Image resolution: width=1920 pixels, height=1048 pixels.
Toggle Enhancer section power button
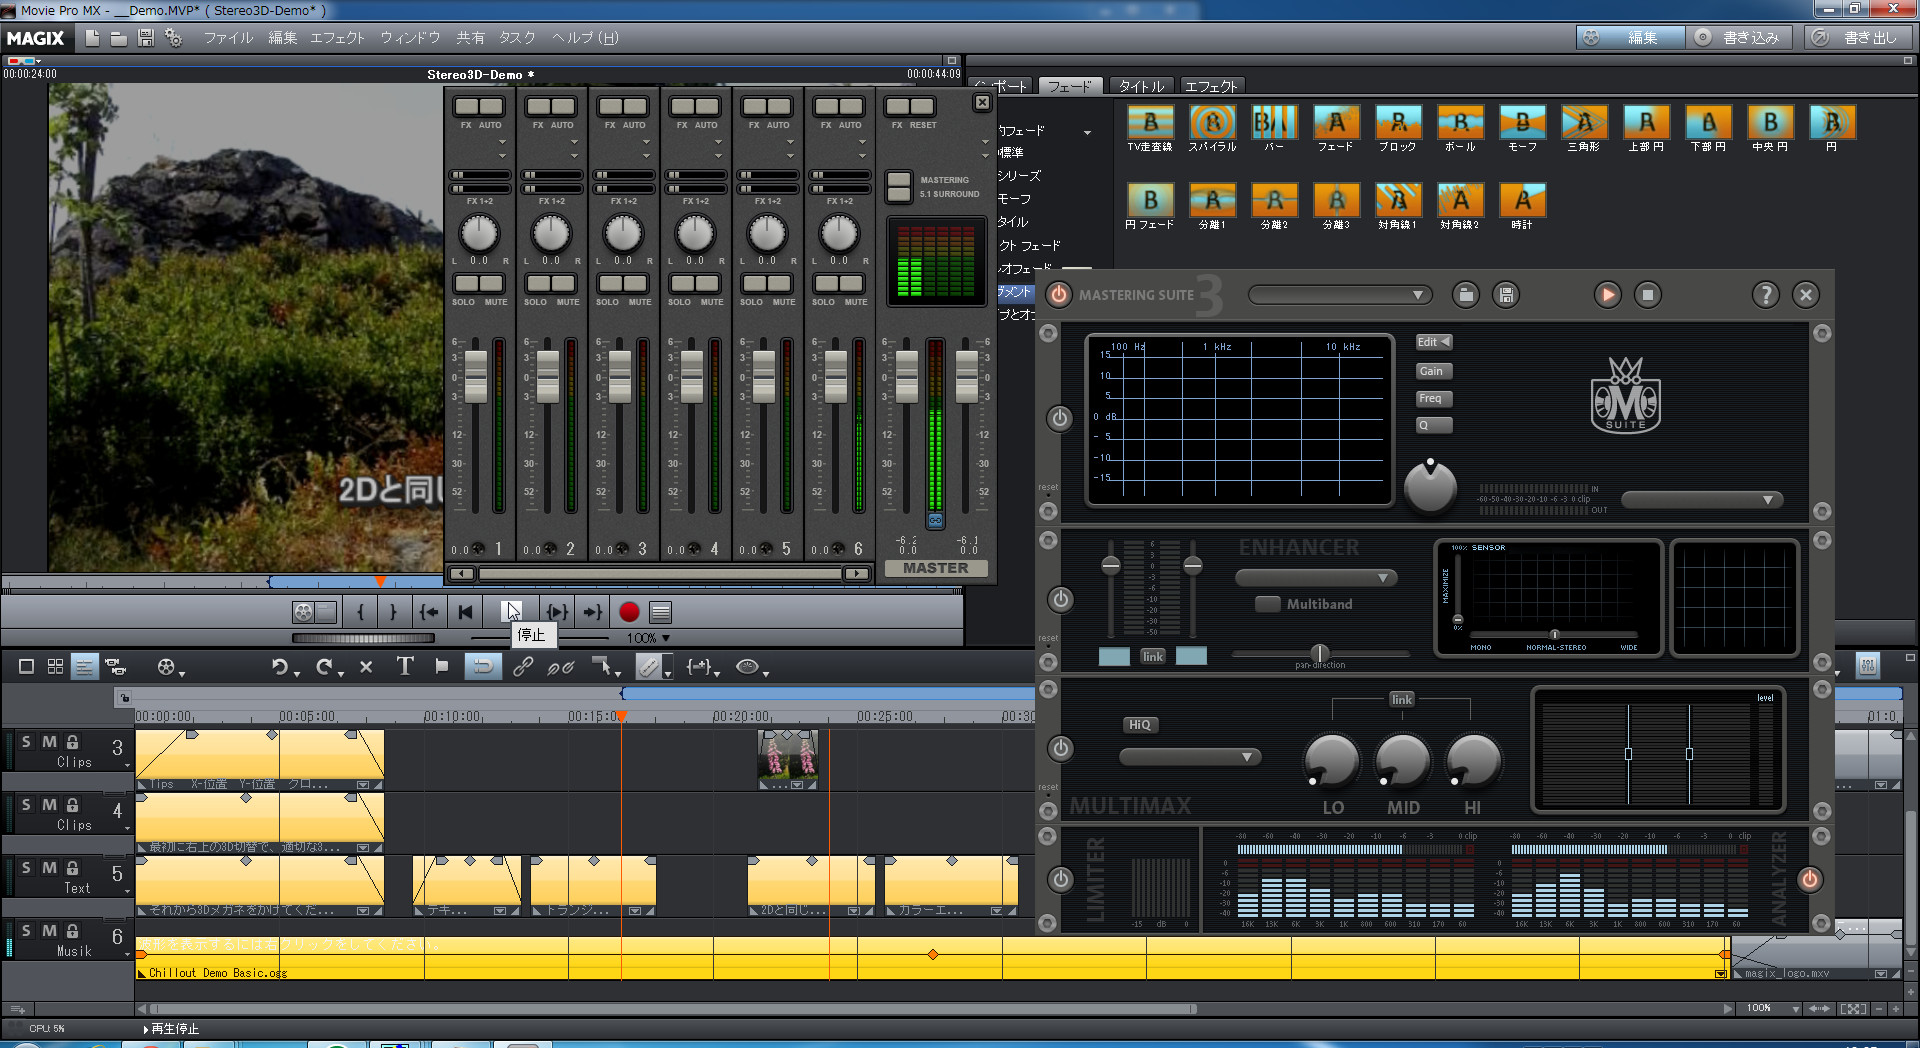pyautogui.click(x=1060, y=599)
